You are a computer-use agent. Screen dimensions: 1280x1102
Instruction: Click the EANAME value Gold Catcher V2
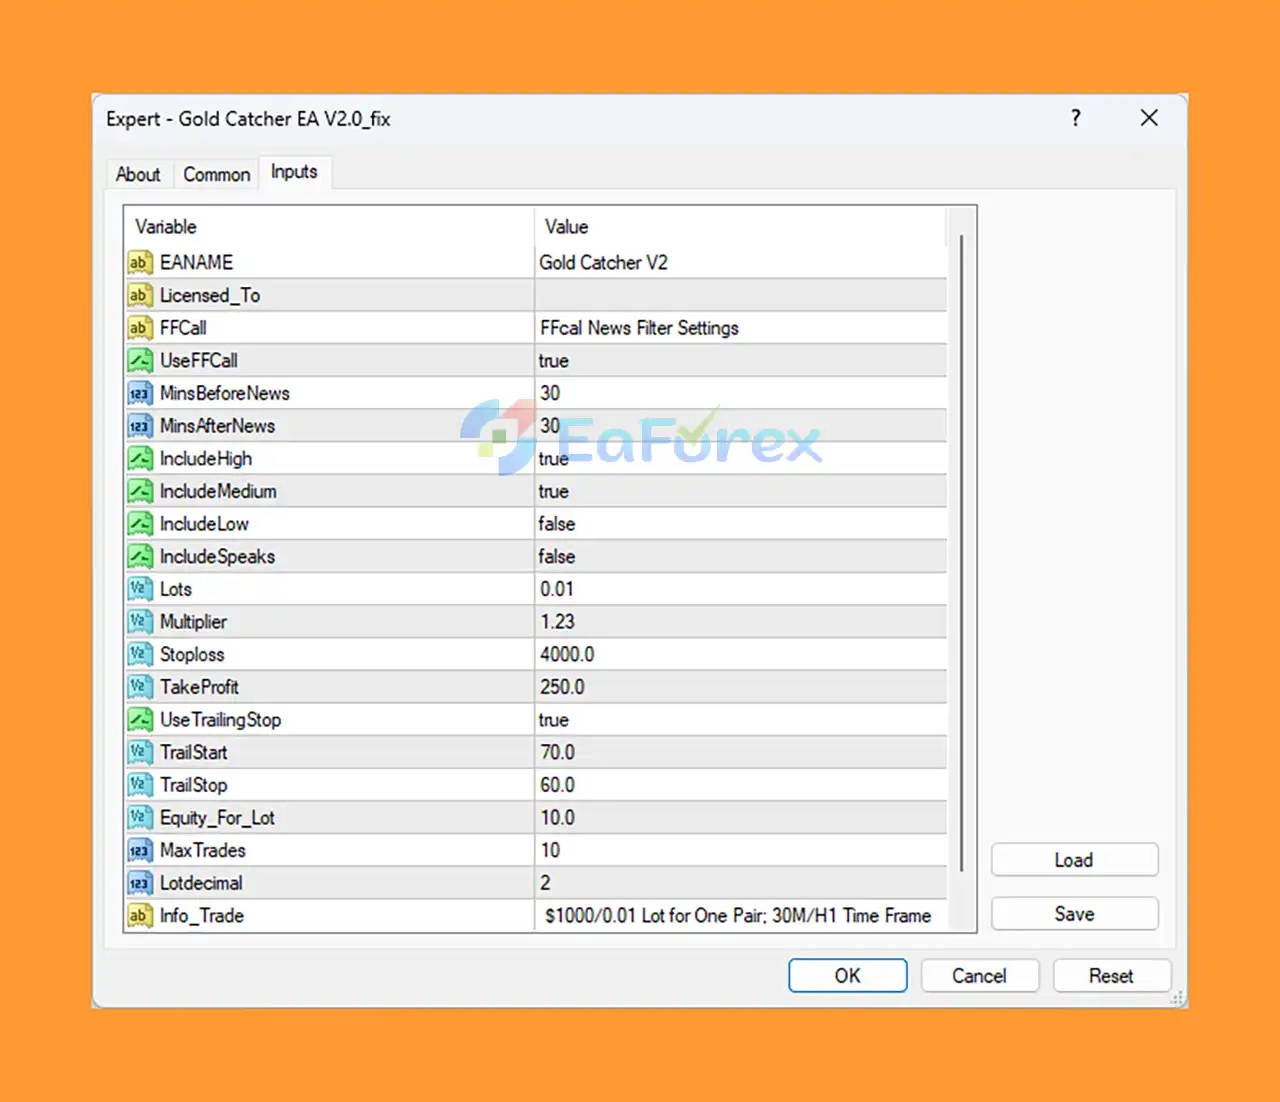pyautogui.click(x=604, y=263)
